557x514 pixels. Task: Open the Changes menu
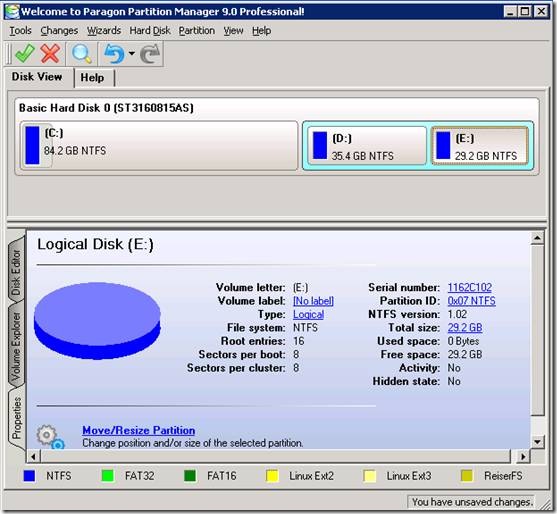[x=59, y=31]
